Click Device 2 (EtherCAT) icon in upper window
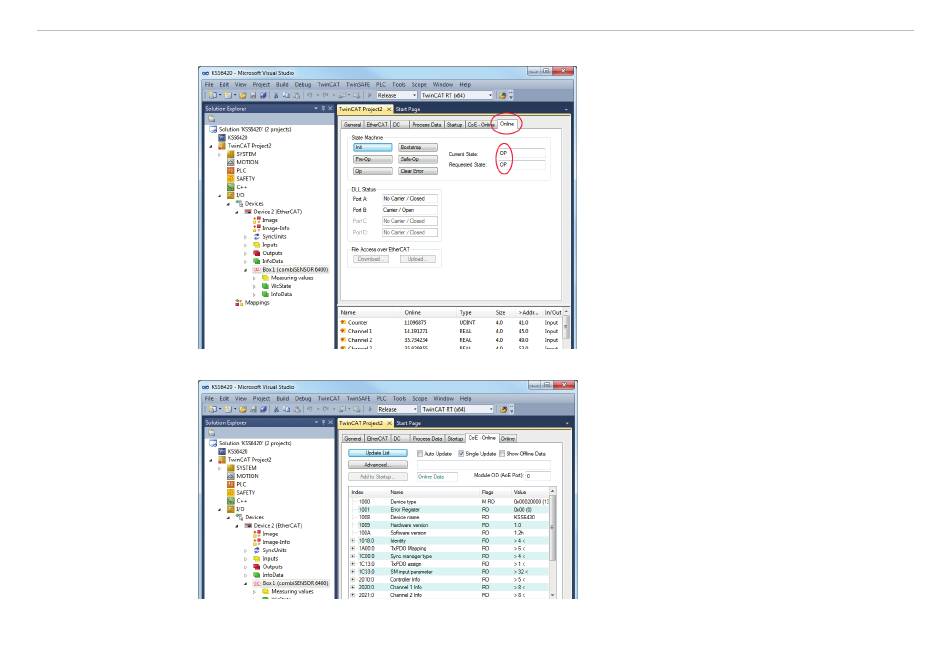The height and width of the screenshot is (665, 950). (x=248, y=212)
